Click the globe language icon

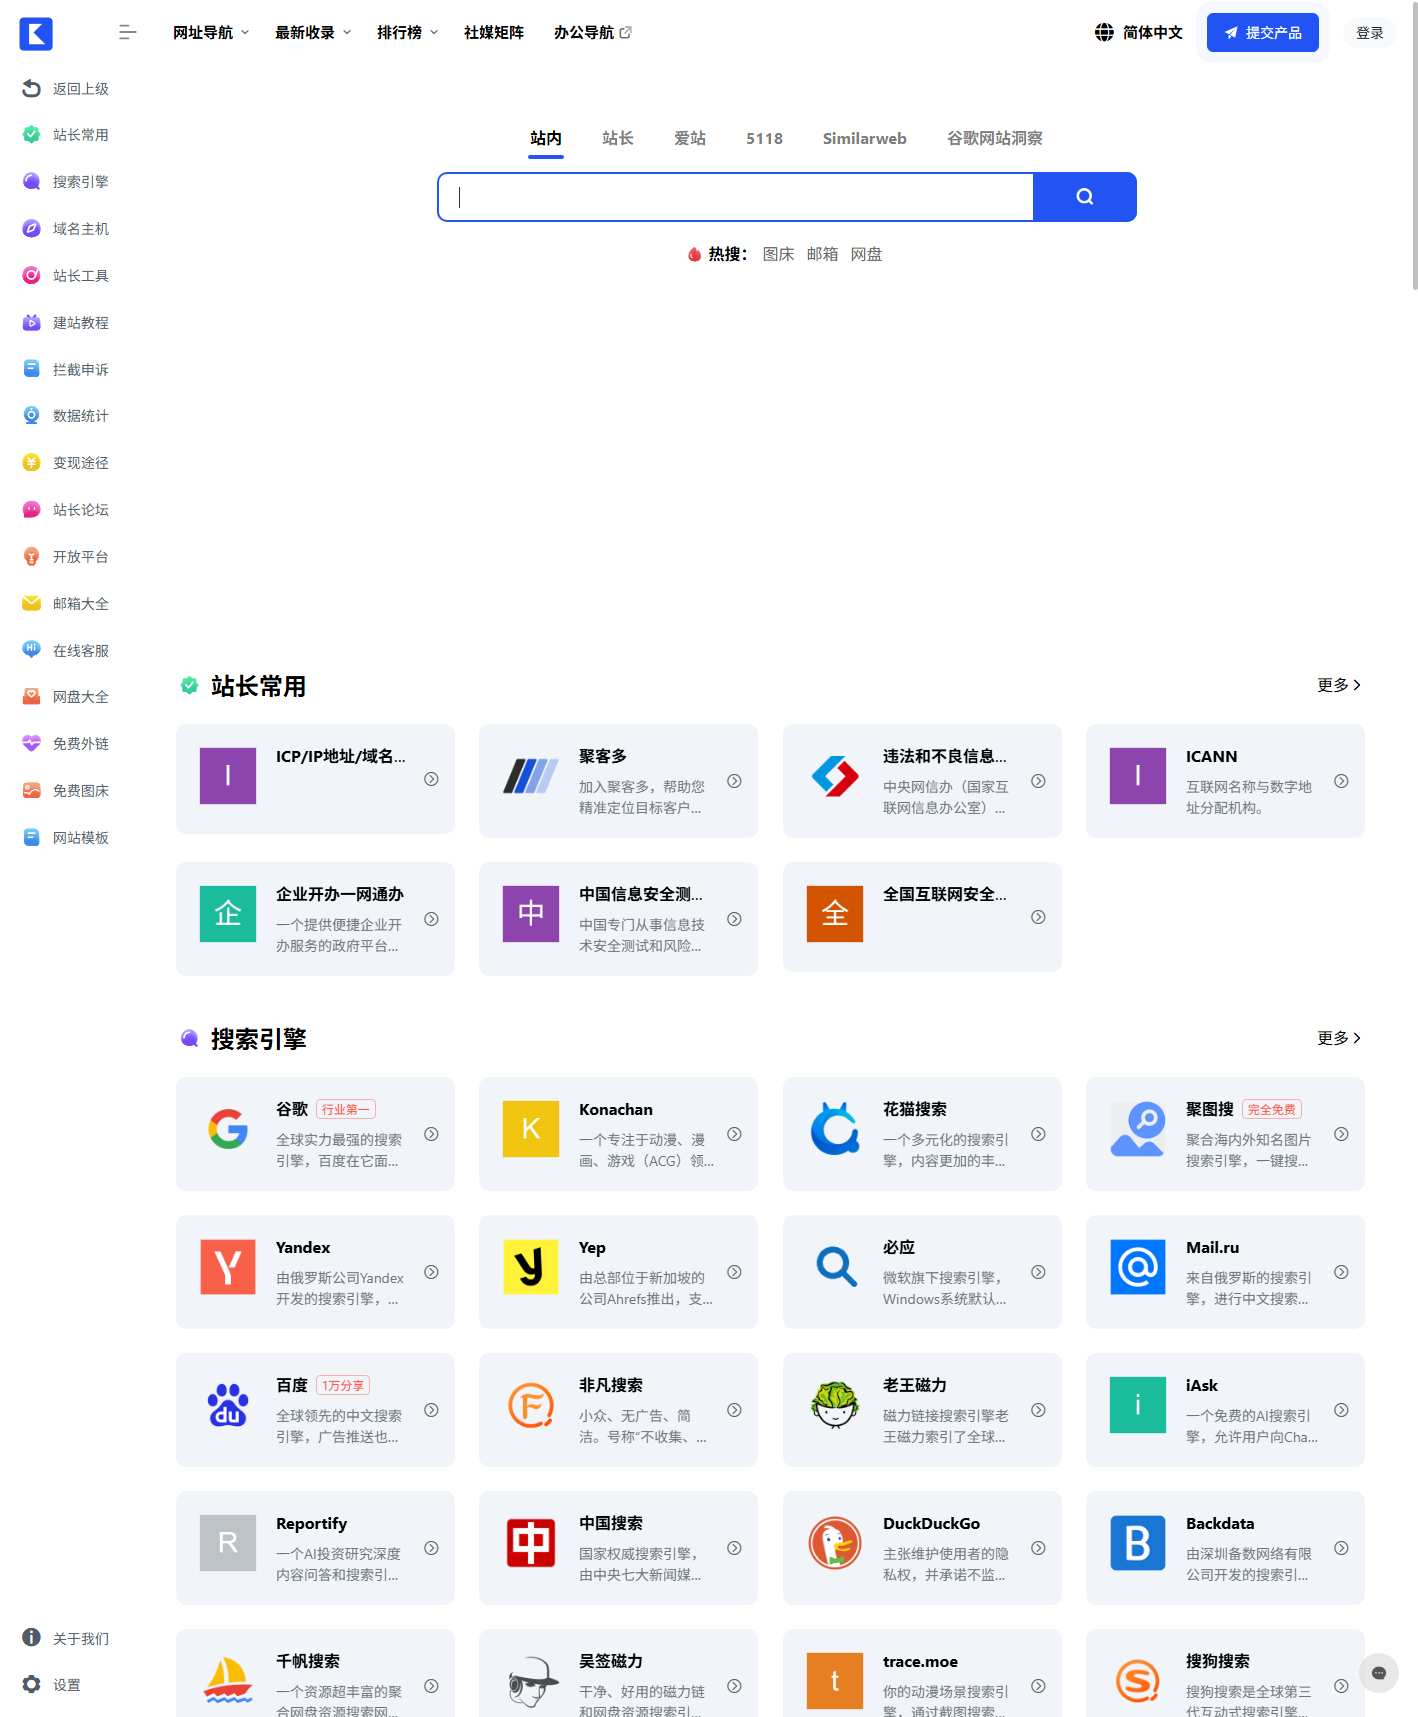[1104, 33]
